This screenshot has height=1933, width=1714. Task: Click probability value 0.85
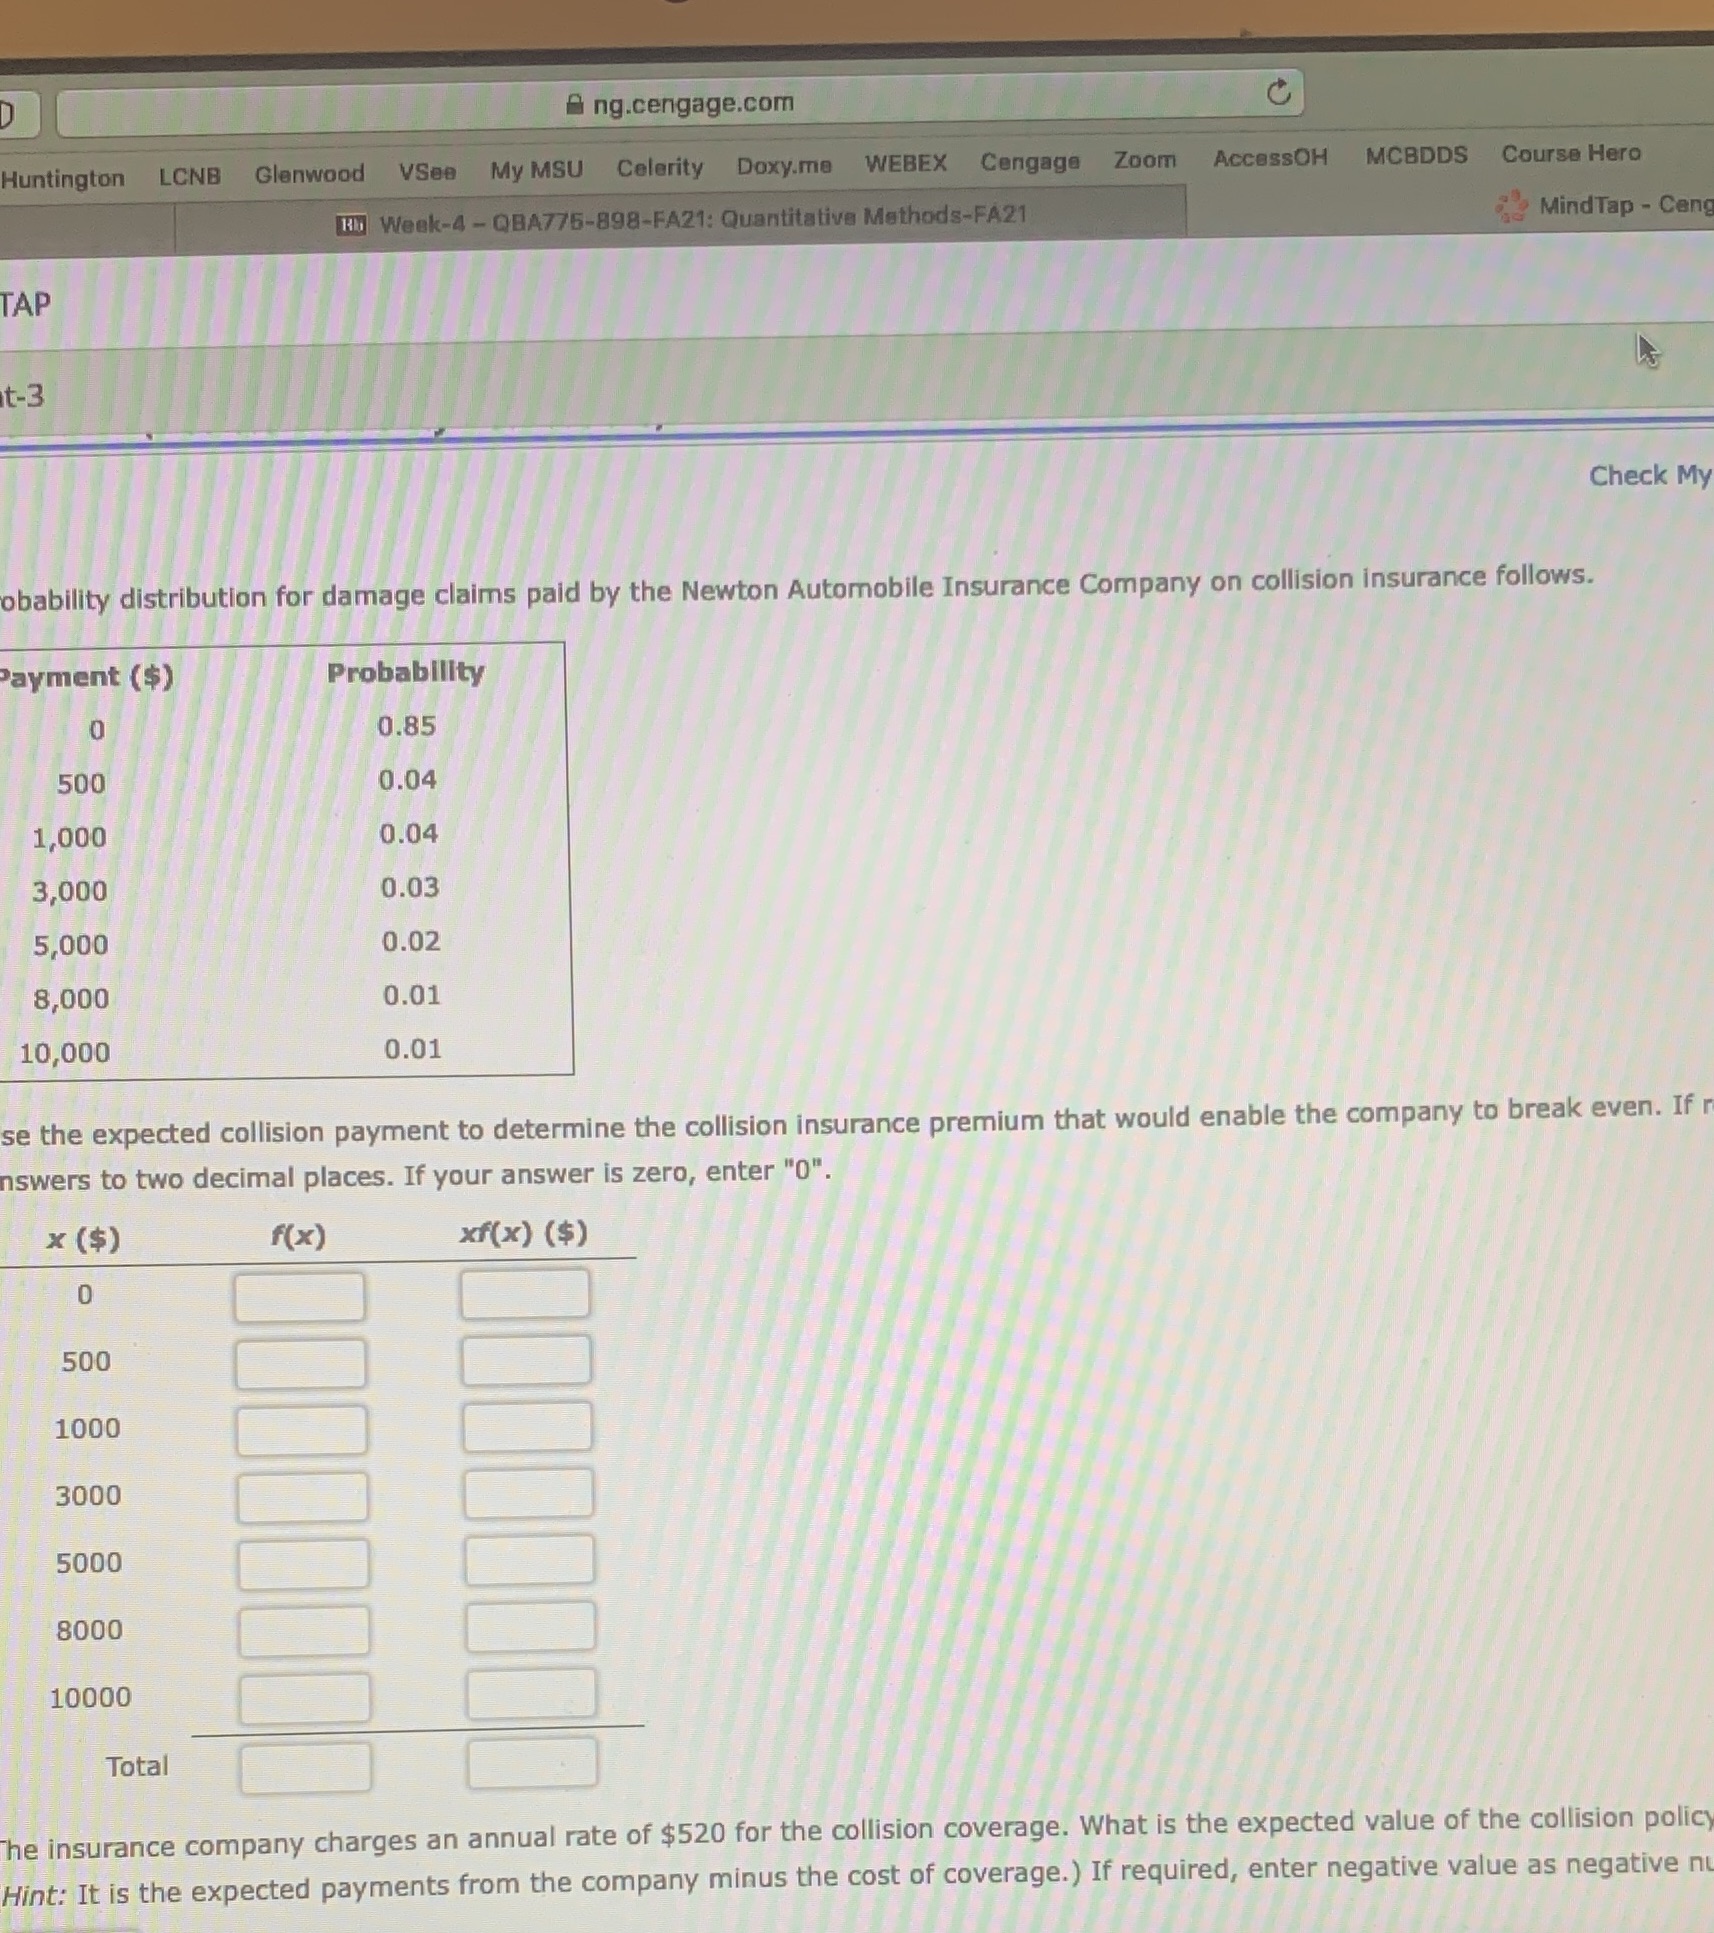click(x=406, y=726)
